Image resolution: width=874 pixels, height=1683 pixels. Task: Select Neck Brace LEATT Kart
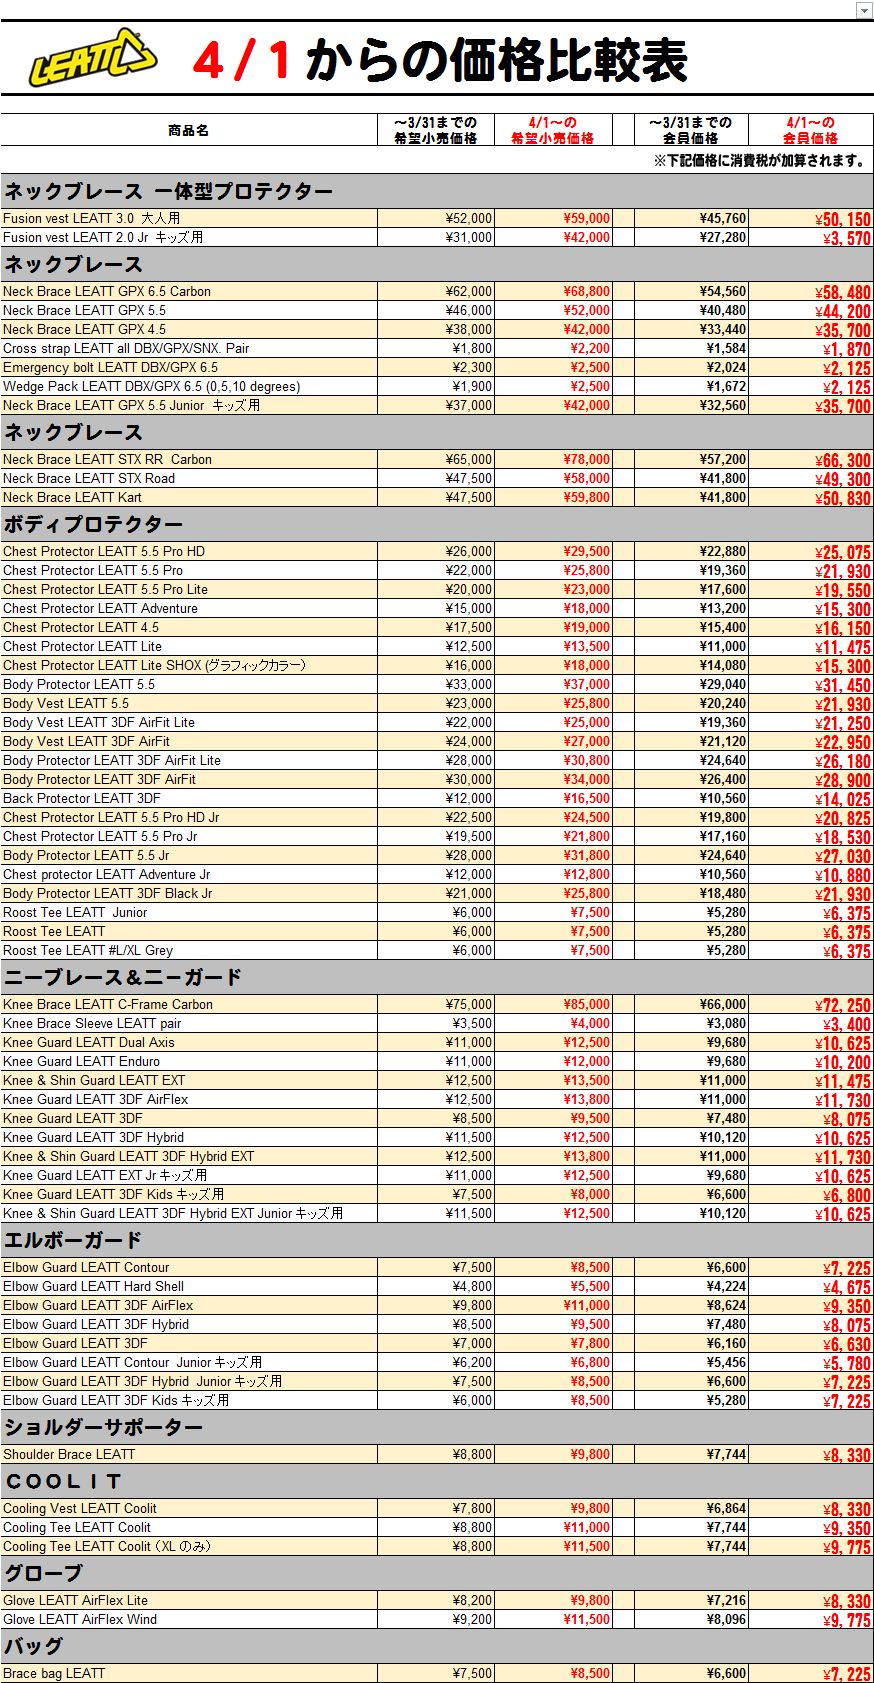point(72,498)
